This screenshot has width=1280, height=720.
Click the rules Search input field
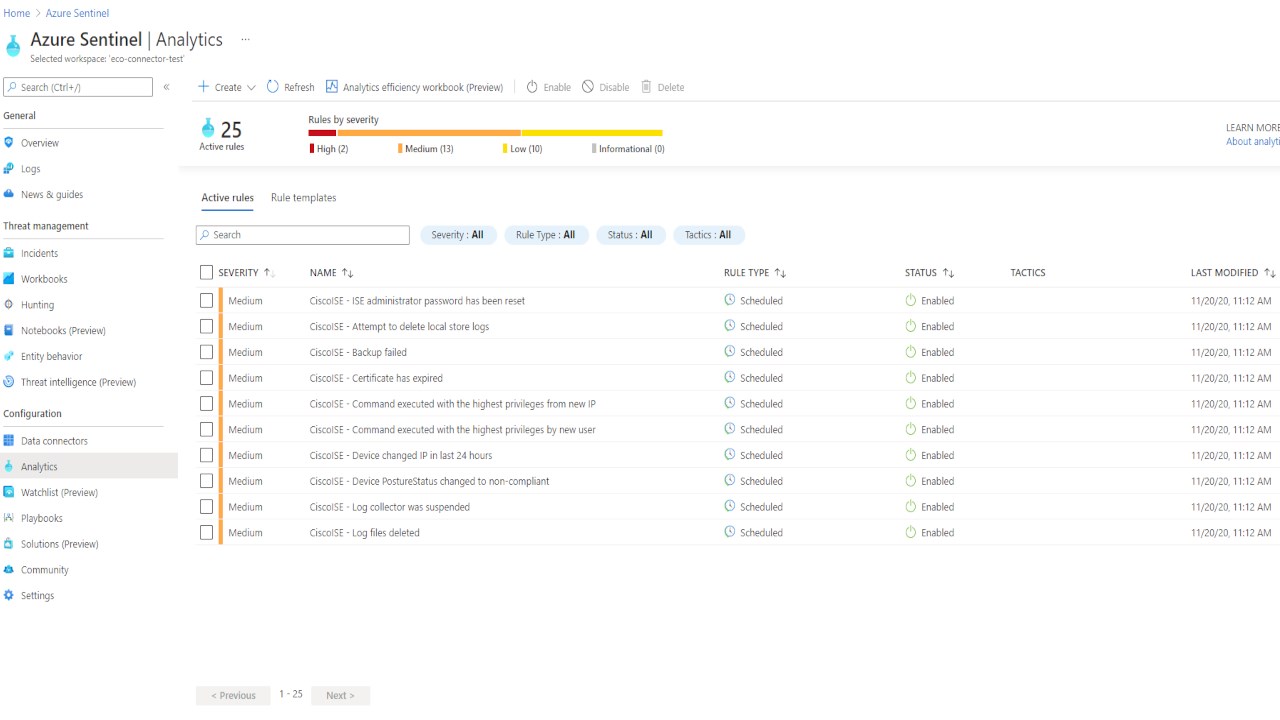(303, 235)
